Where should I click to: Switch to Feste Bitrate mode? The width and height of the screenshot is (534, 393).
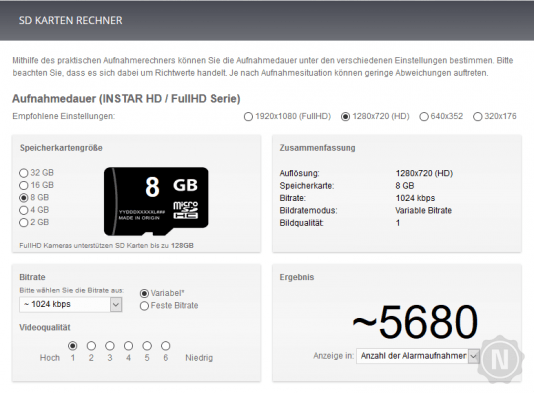click(x=144, y=306)
